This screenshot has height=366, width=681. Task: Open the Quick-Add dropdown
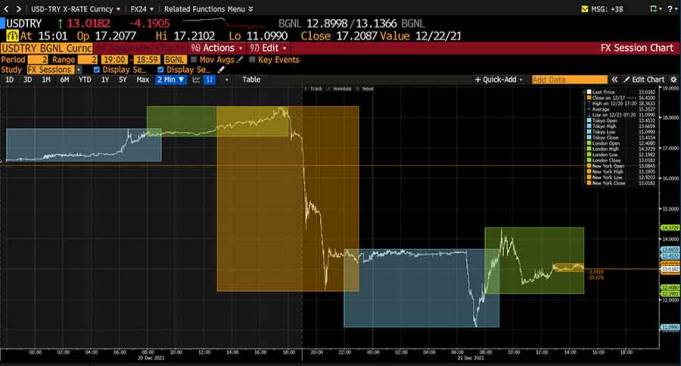point(499,80)
